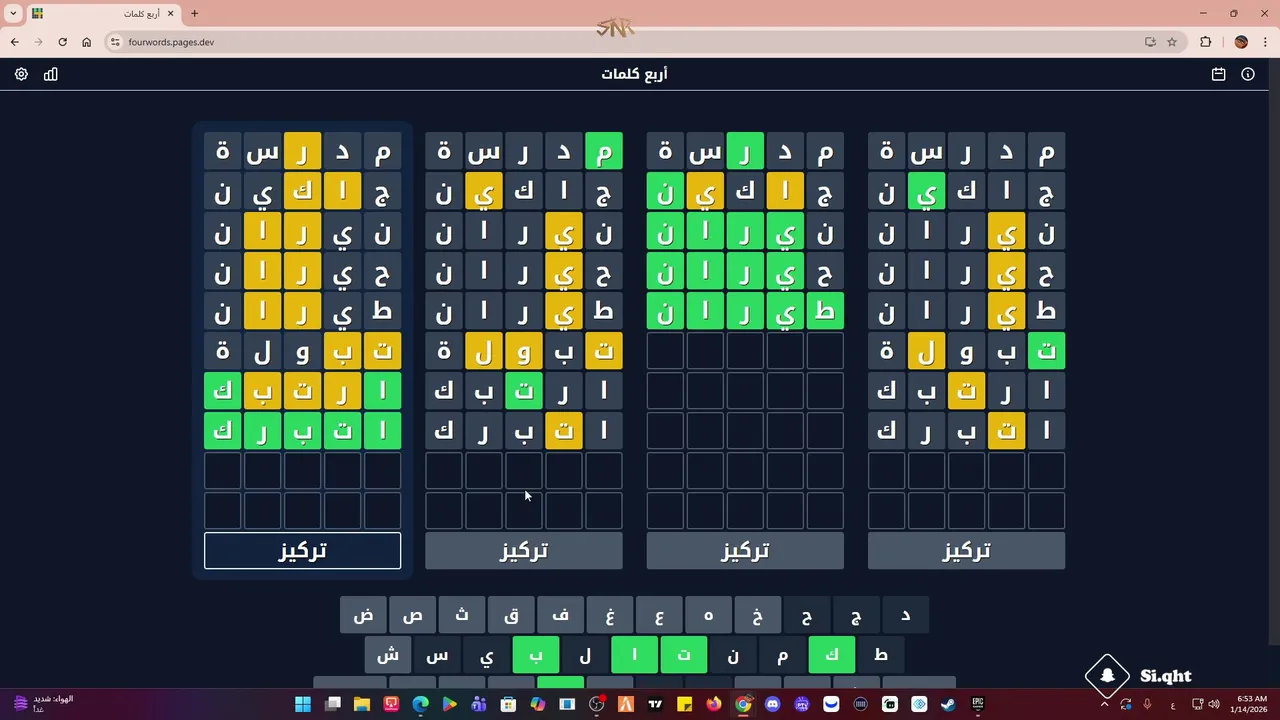Tap the green ك key on the keyboard
The image size is (1280, 720).
[x=832, y=655]
